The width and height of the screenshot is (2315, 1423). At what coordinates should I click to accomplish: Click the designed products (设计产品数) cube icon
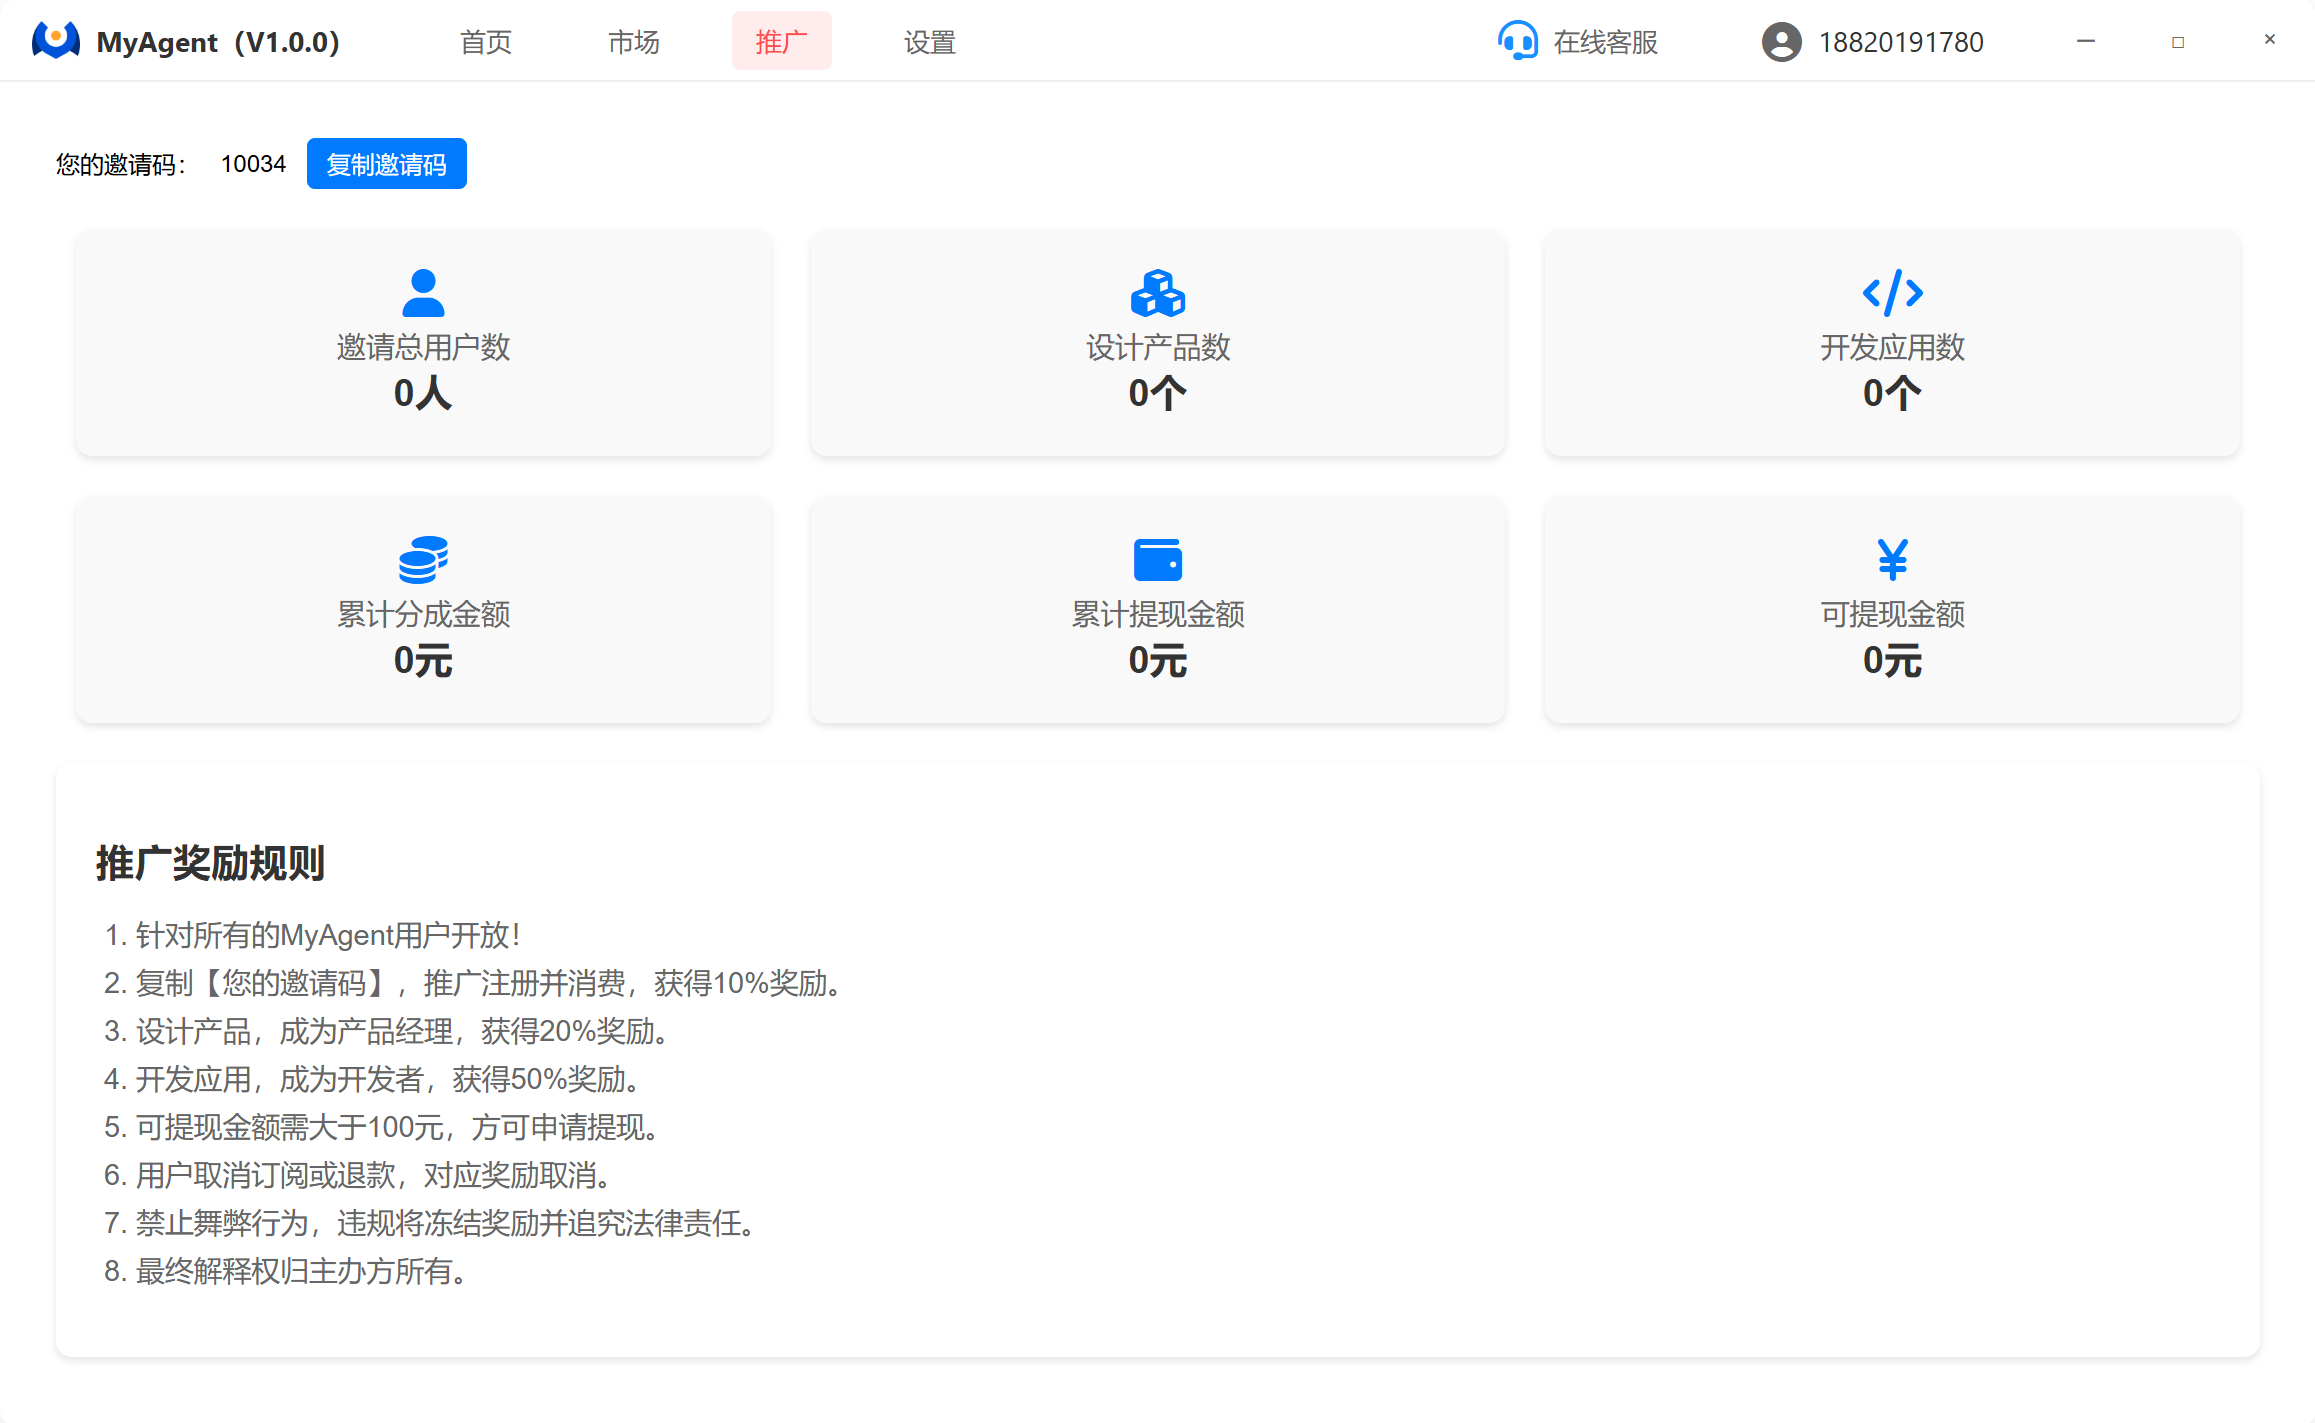point(1157,293)
